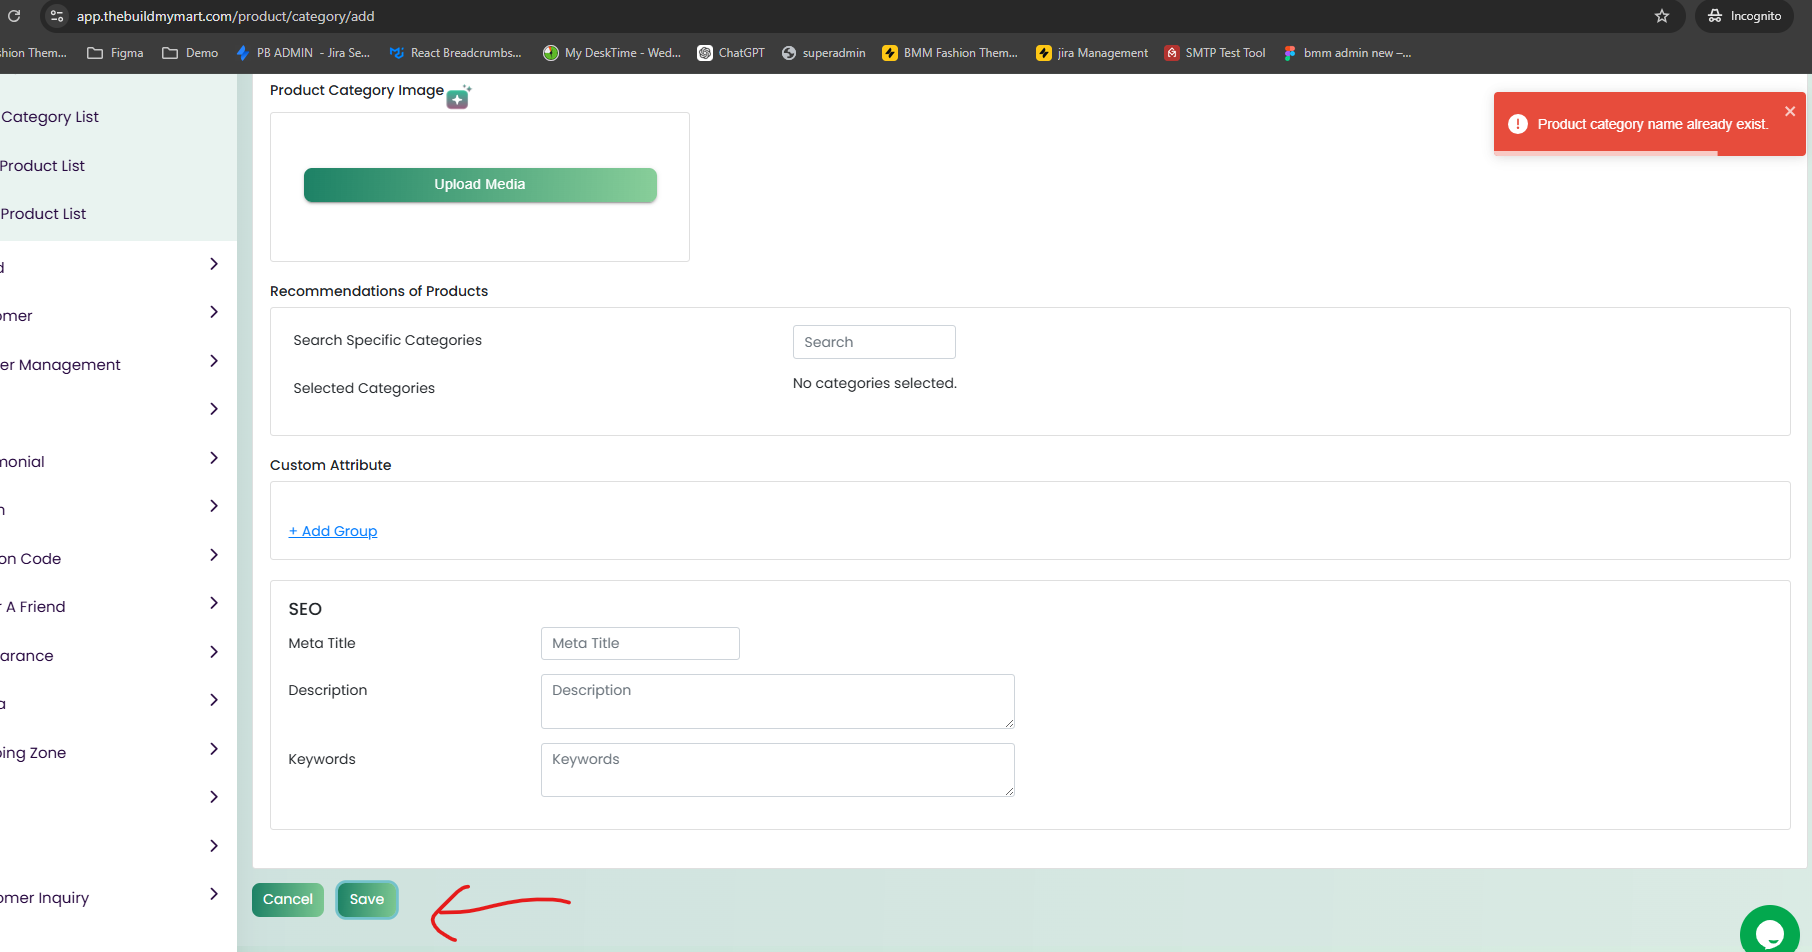Image resolution: width=1812 pixels, height=952 pixels.
Task: Focus the SEO Description textarea
Action: click(x=778, y=701)
